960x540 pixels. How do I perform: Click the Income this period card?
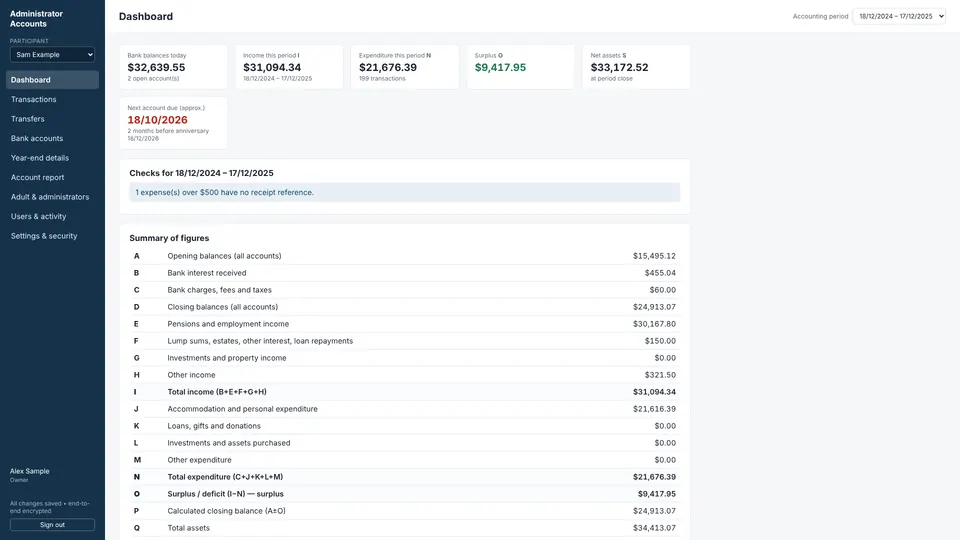coord(289,67)
